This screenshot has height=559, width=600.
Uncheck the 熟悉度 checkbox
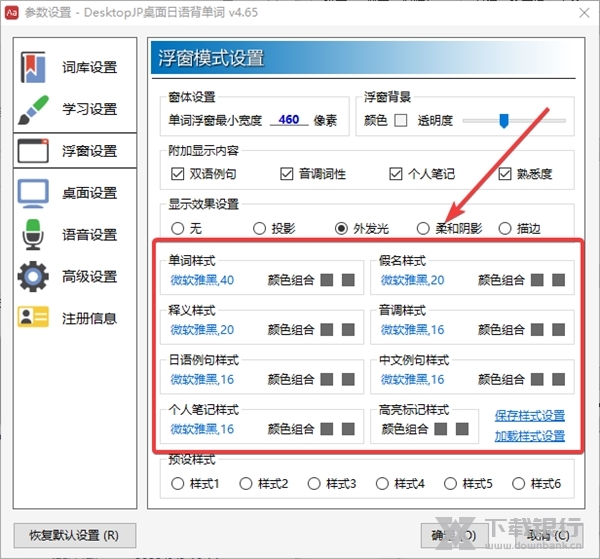coord(505,174)
